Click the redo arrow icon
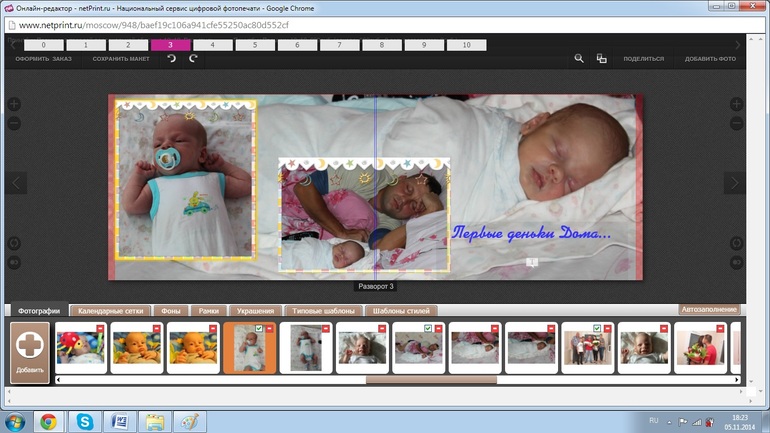 point(193,59)
